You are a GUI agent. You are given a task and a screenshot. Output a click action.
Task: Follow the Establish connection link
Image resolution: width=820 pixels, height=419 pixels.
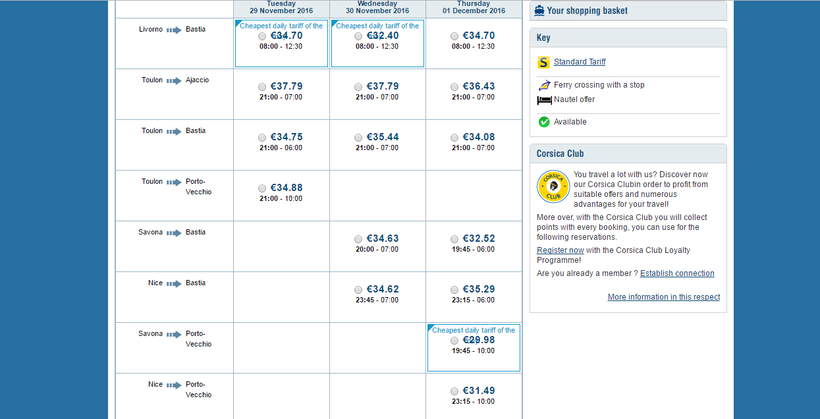677,273
